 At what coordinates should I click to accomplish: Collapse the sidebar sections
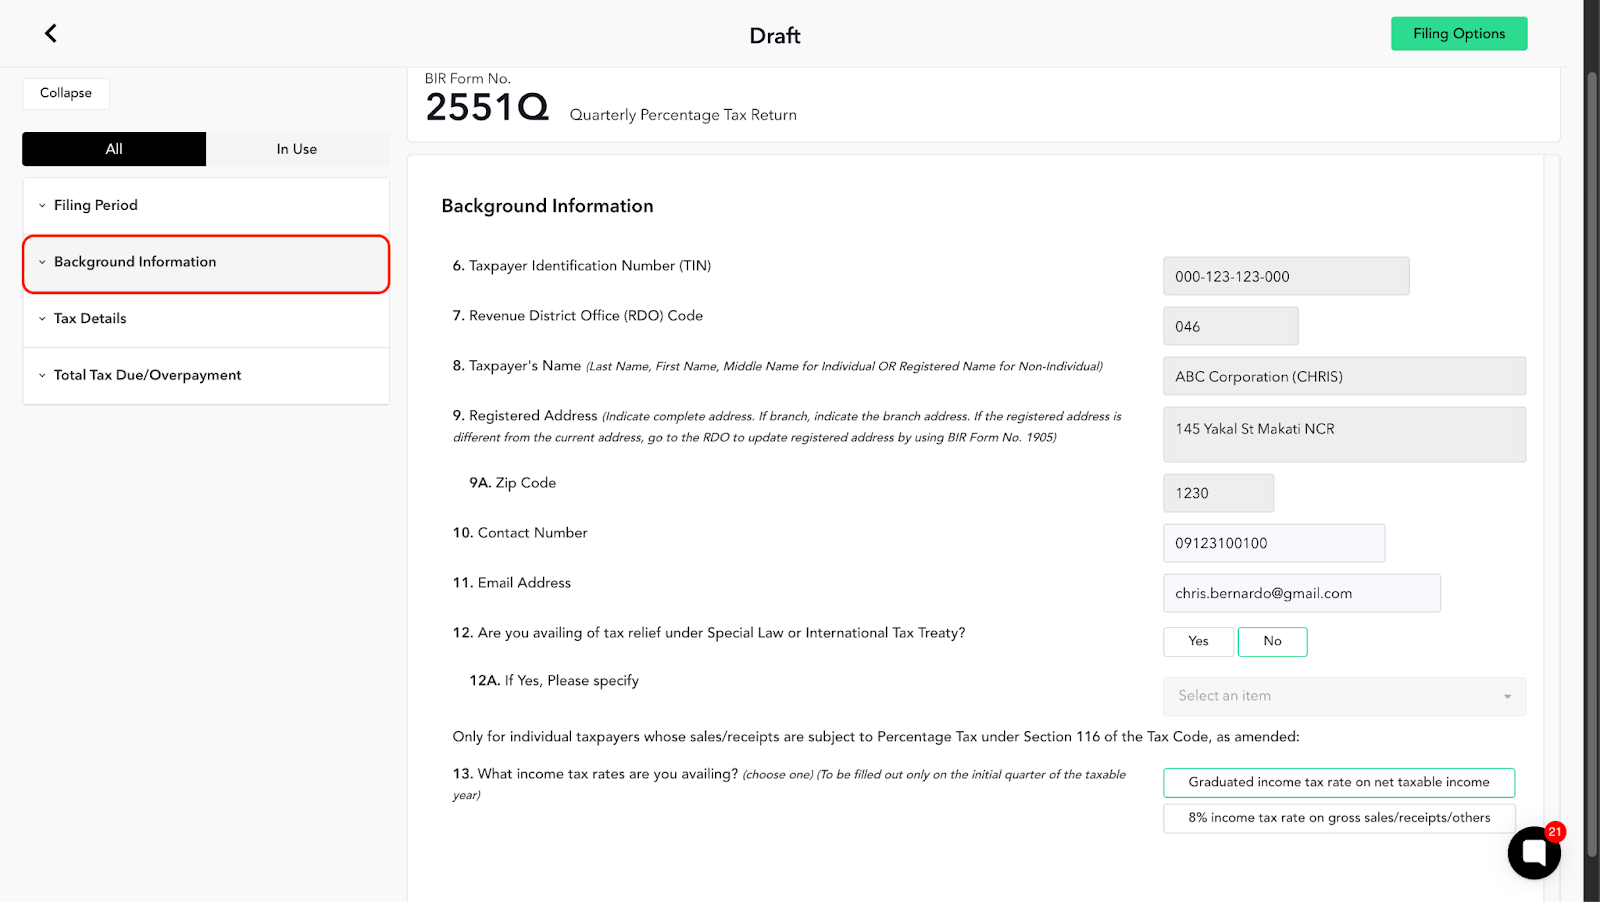[66, 93]
